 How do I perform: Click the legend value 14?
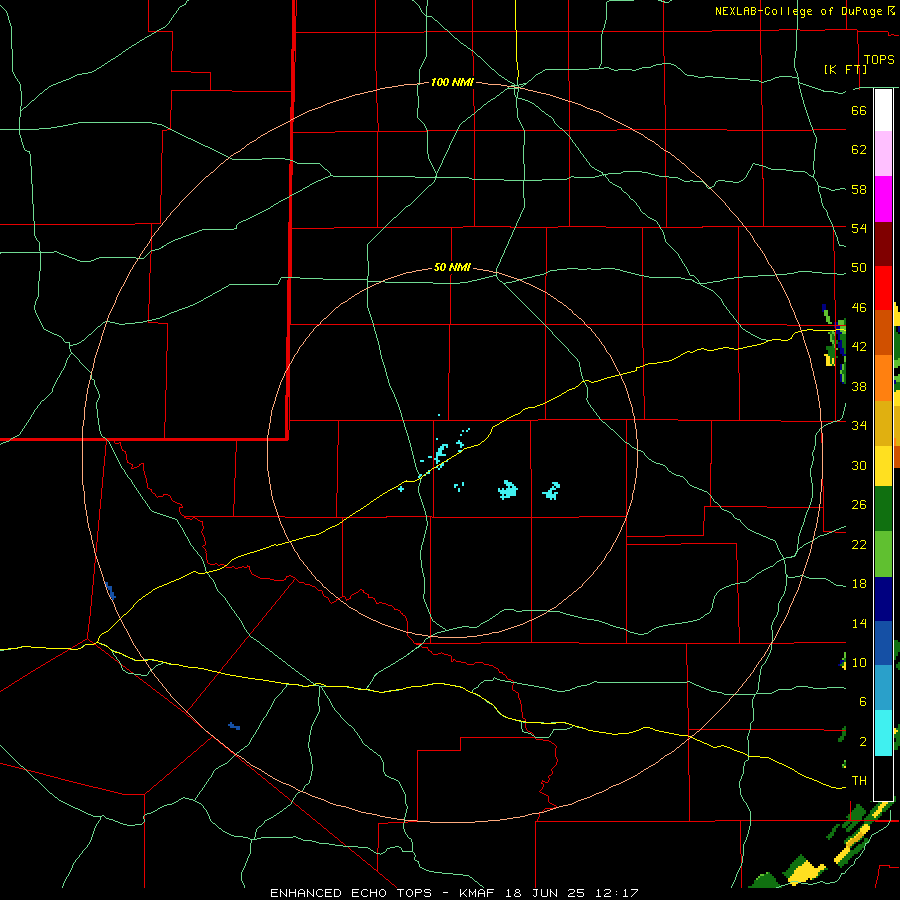click(x=859, y=623)
